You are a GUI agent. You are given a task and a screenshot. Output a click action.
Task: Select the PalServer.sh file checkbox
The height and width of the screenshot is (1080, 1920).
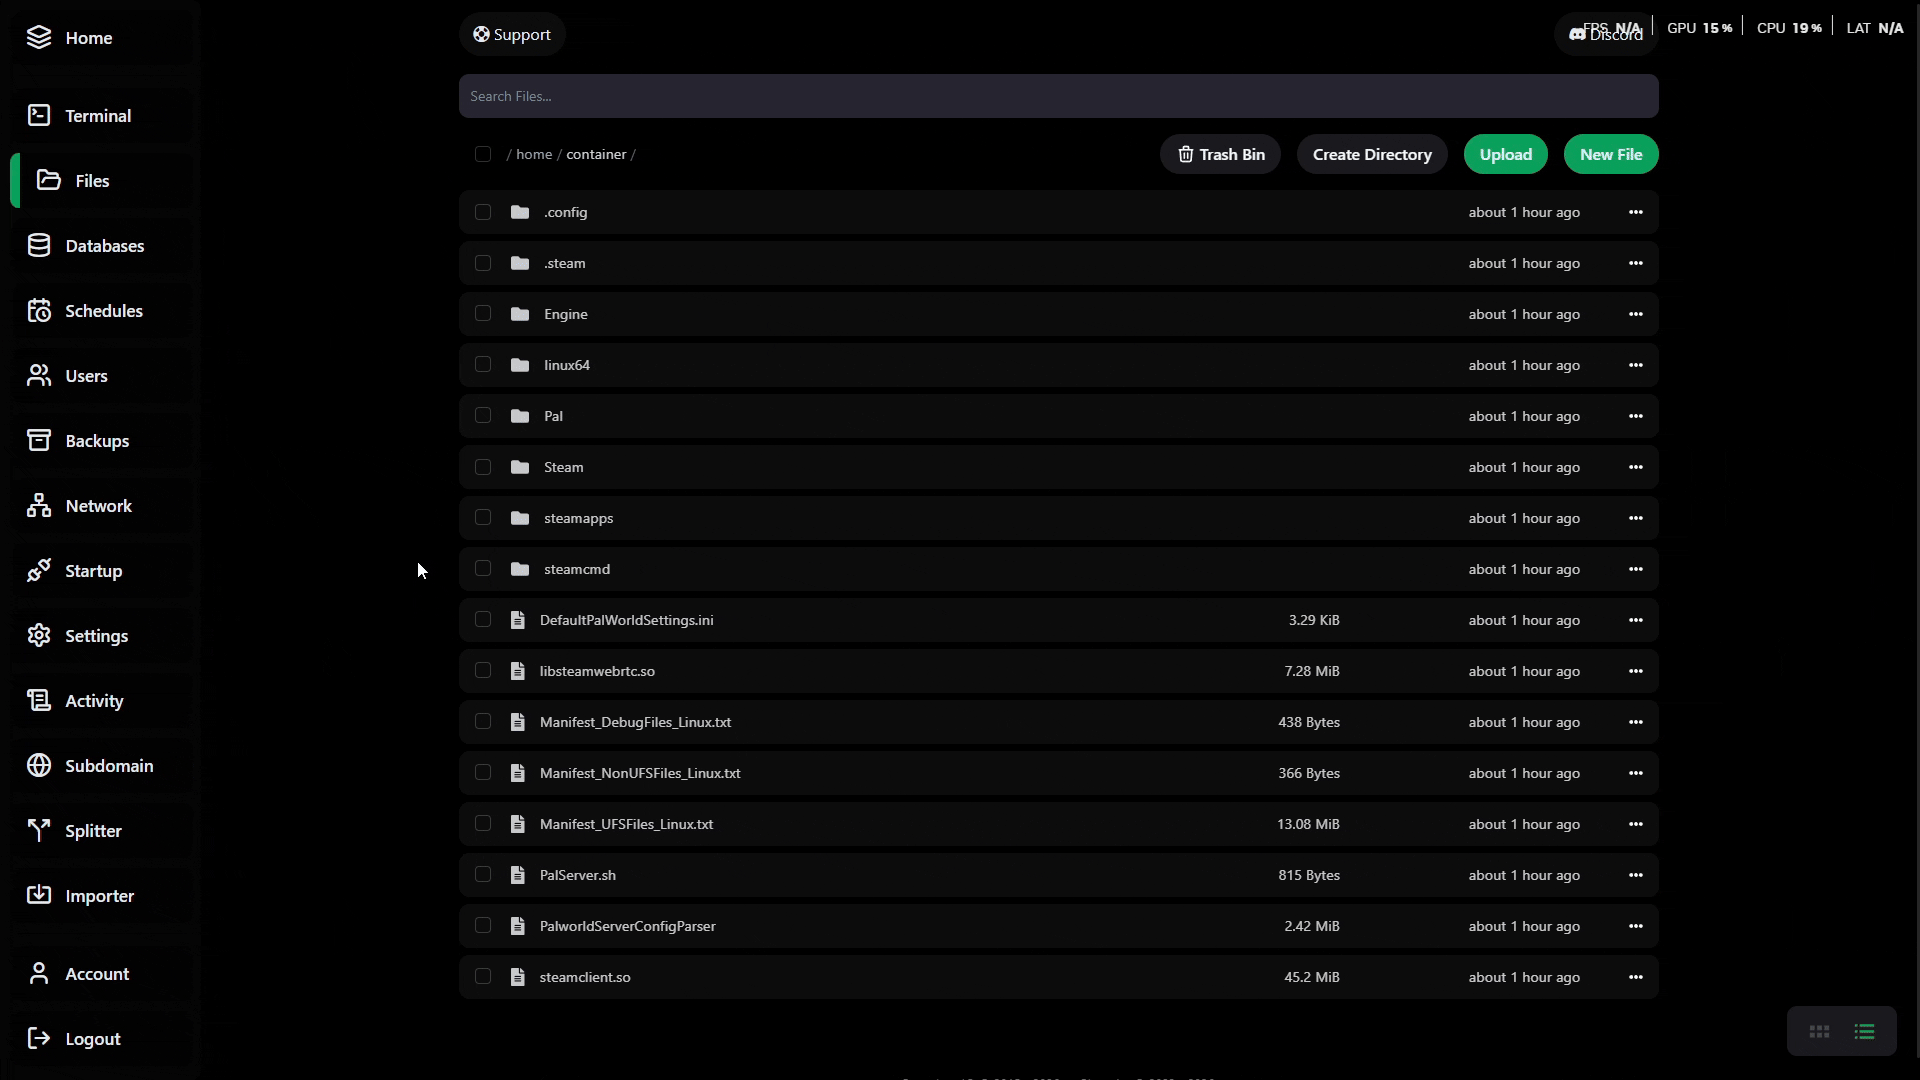pyautogui.click(x=483, y=875)
